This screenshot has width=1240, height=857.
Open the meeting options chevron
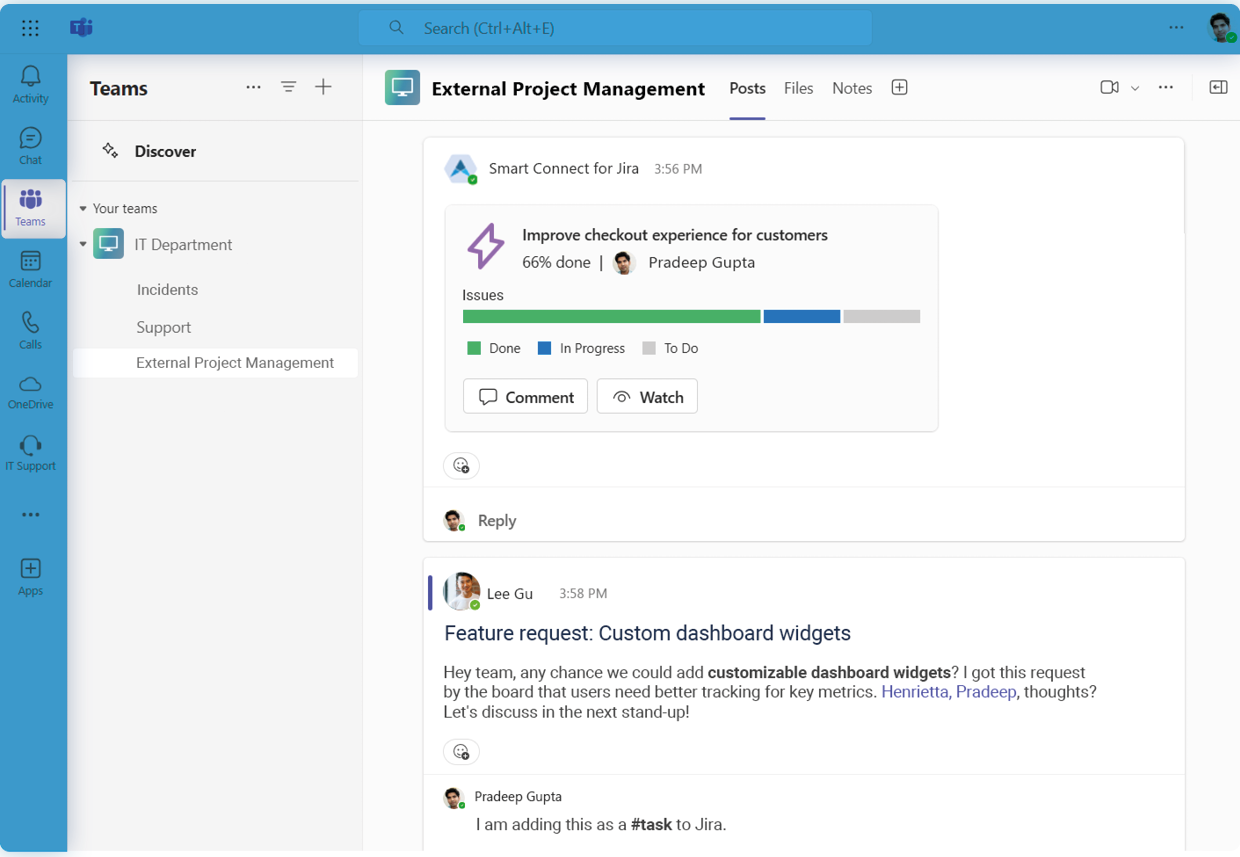(1133, 87)
